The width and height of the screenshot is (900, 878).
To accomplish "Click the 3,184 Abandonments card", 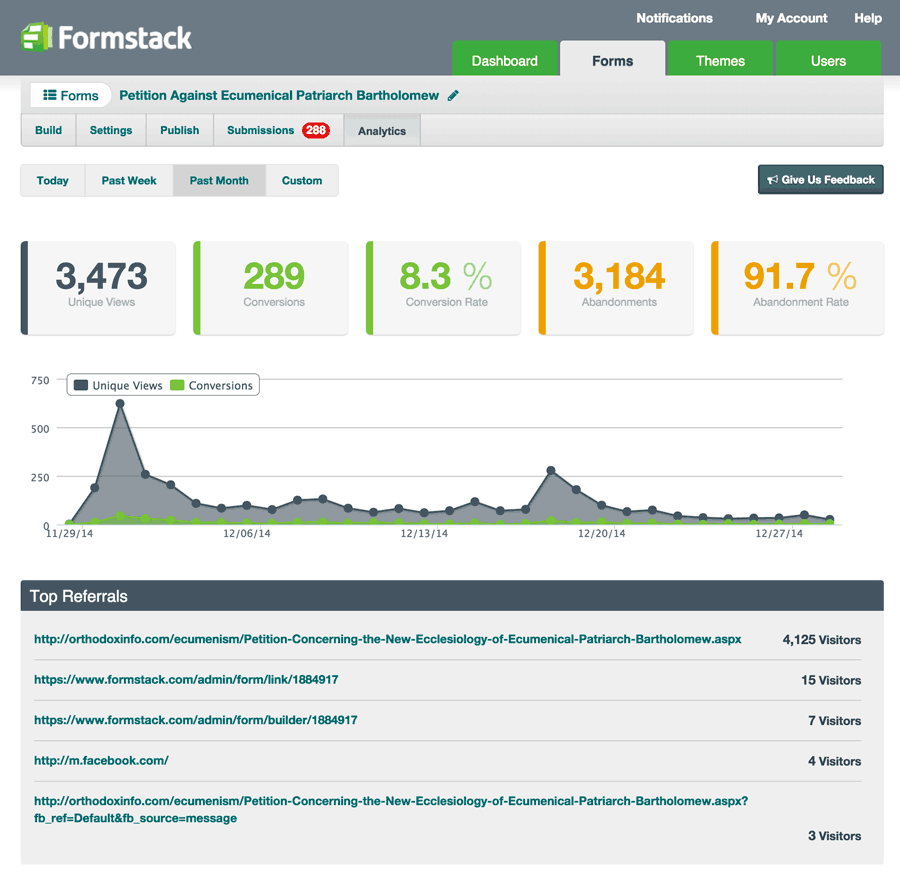I will [x=616, y=288].
